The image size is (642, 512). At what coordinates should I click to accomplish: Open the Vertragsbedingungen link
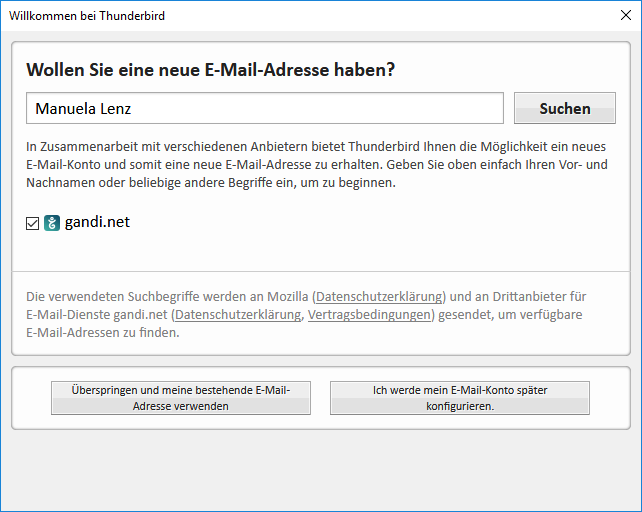[369, 315]
